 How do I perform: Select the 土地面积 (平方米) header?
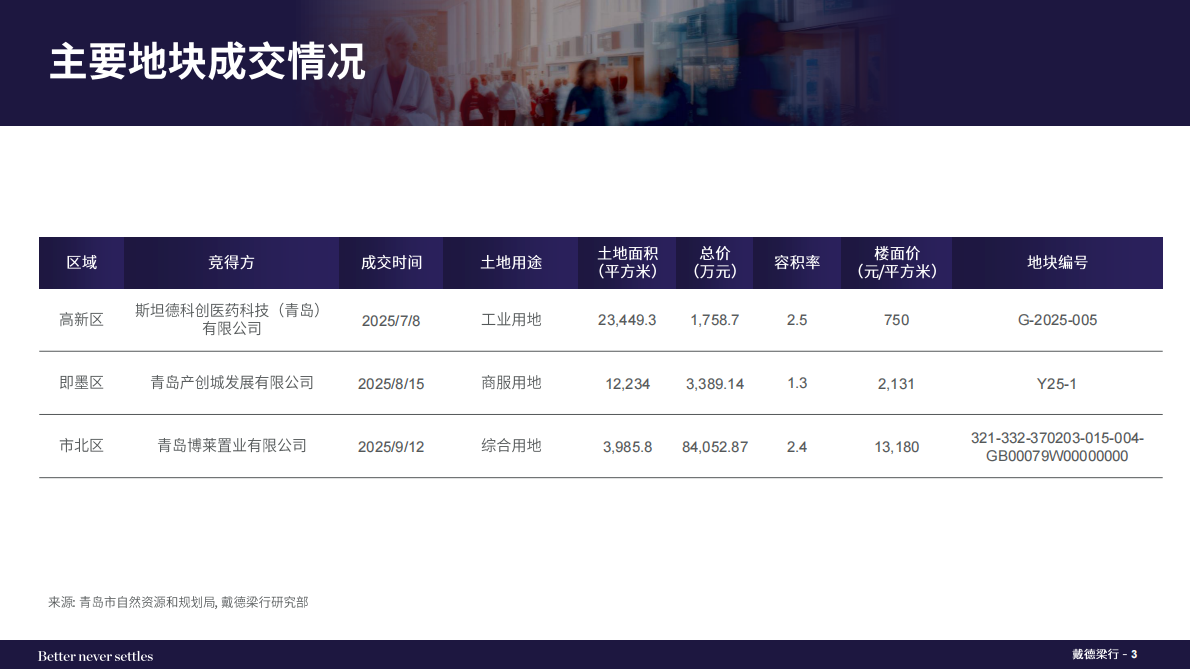pyautogui.click(x=627, y=262)
